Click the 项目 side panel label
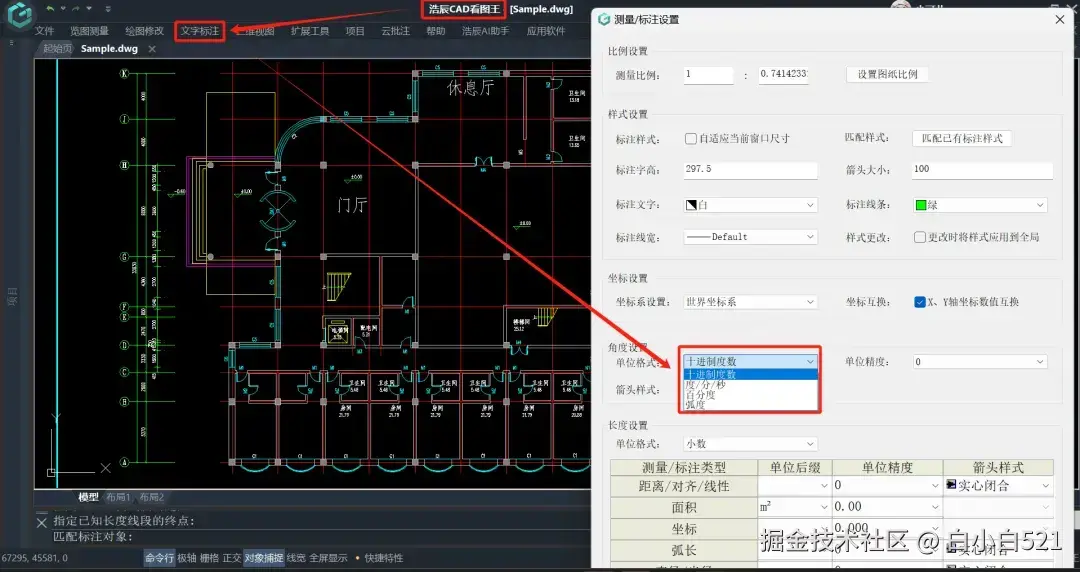The image size is (1080, 572). 12,298
